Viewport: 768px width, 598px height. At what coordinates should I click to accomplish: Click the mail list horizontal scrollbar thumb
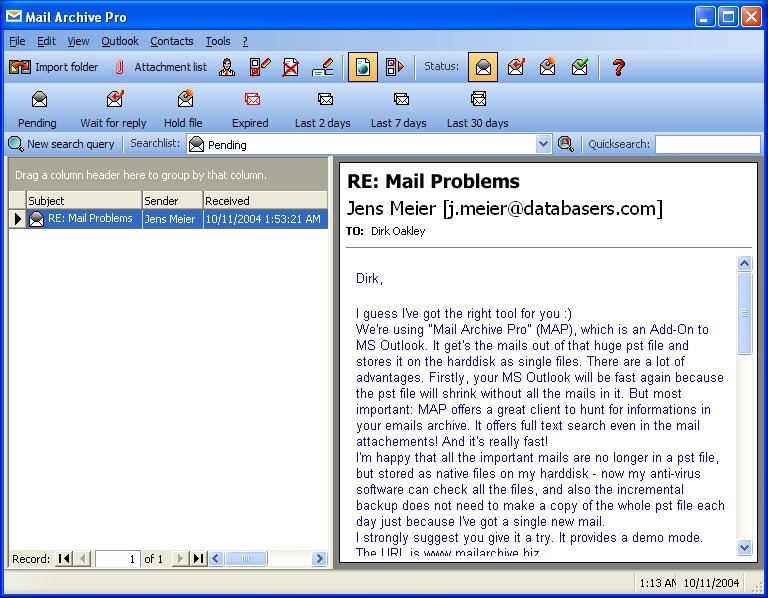pos(246,558)
